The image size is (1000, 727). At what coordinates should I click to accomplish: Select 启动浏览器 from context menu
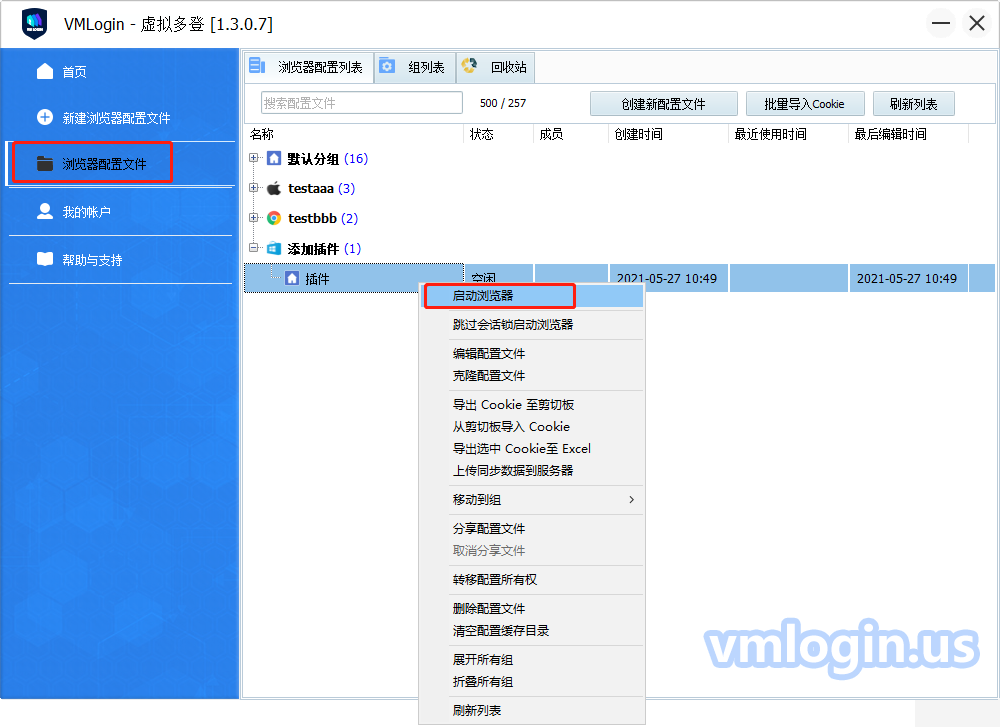coord(483,296)
